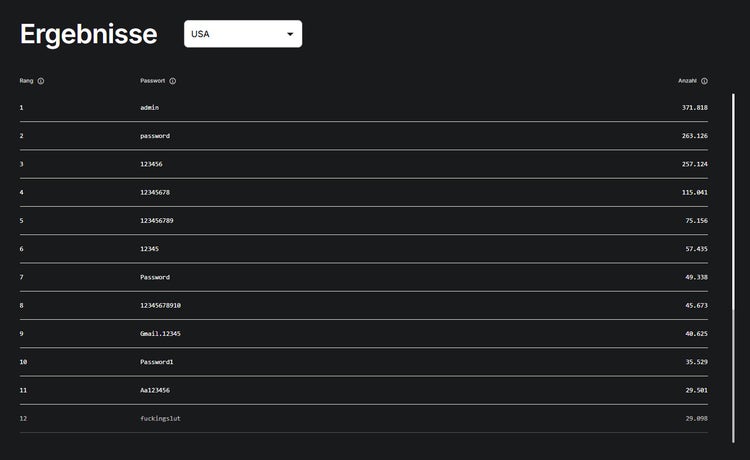Select the lowercase 'password' entry at rank 2
750x460 pixels.
tap(155, 136)
